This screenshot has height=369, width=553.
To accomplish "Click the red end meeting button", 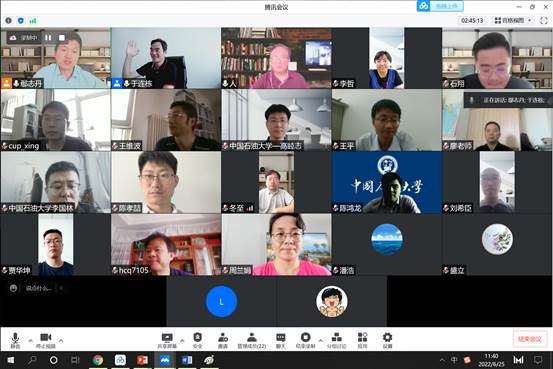I will point(530,339).
